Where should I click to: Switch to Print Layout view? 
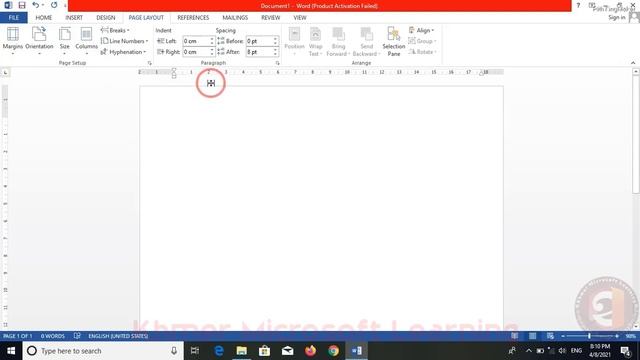(533, 336)
